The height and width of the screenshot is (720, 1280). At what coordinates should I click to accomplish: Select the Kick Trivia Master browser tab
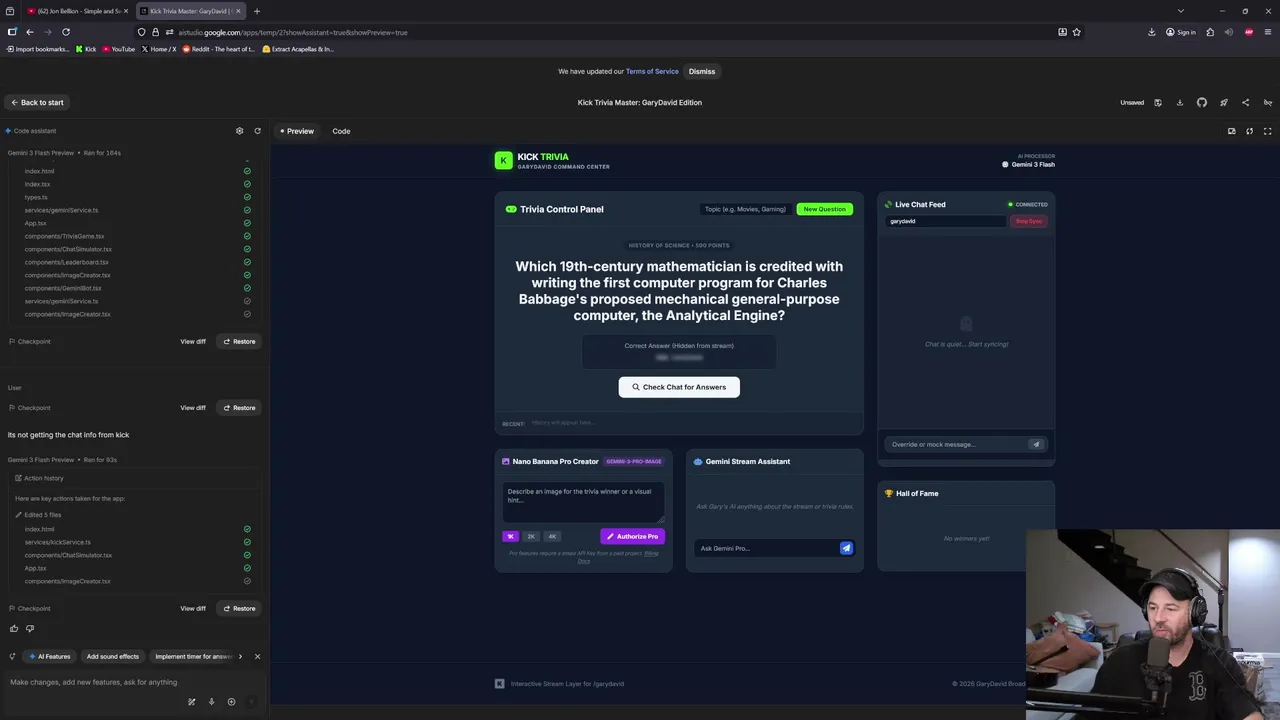(x=189, y=11)
